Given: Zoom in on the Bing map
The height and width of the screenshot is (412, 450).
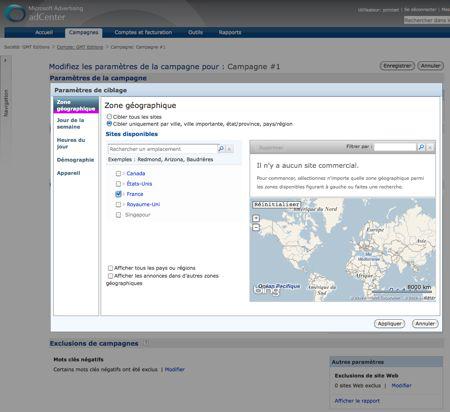Looking at the screenshot, I should point(256,218).
